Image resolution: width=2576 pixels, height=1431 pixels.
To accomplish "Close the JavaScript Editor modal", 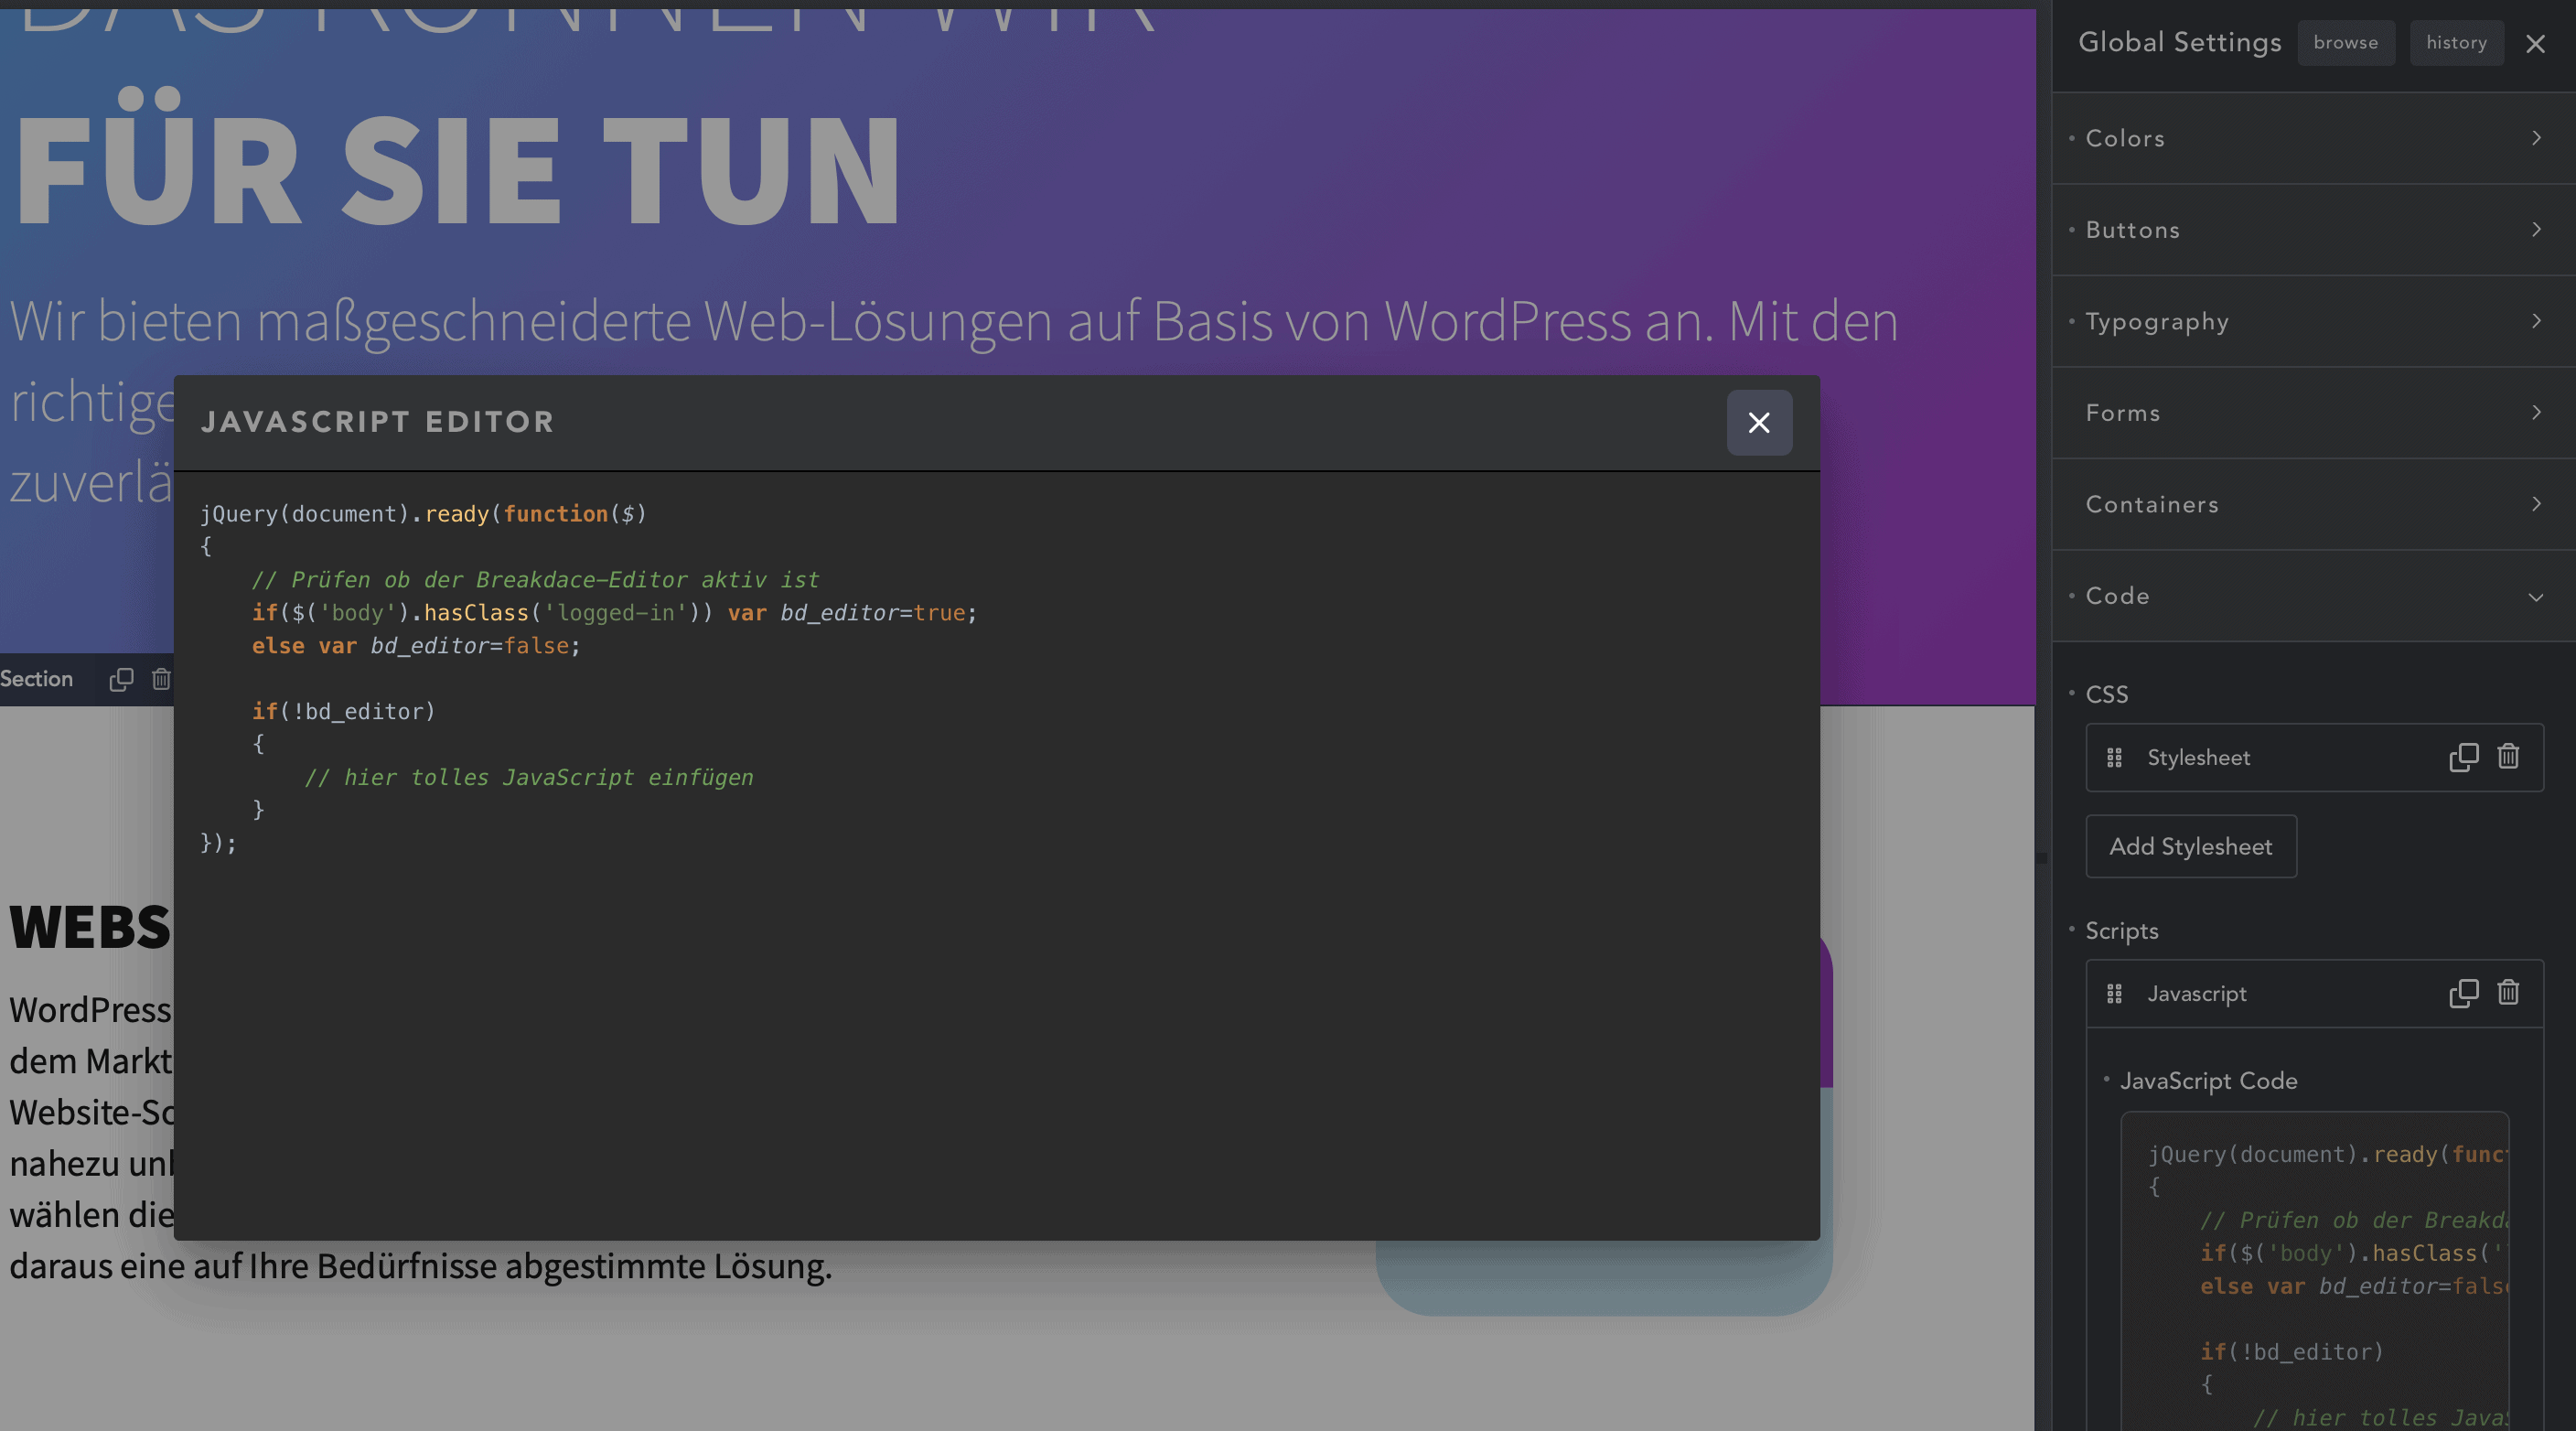I will tap(1759, 422).
